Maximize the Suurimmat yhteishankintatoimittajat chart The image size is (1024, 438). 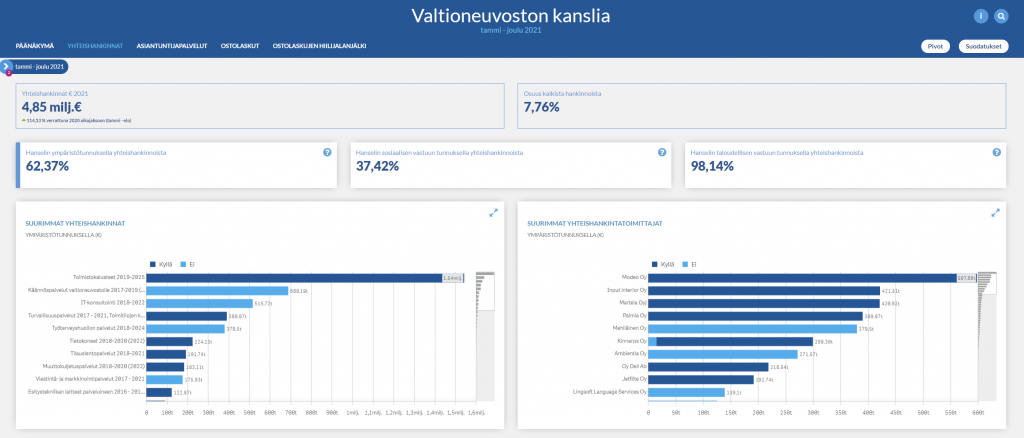(995, 212)
